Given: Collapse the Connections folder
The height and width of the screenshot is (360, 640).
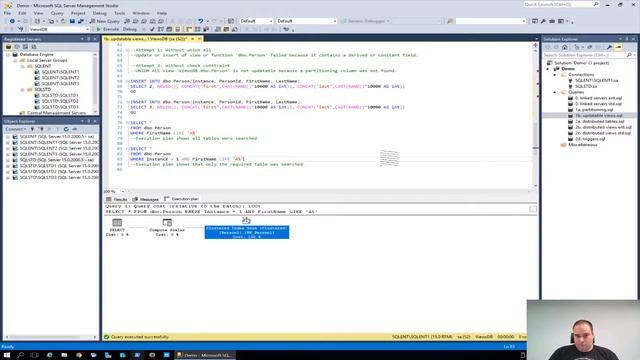Looking at the screenshot, I should [x=555, y=75].
